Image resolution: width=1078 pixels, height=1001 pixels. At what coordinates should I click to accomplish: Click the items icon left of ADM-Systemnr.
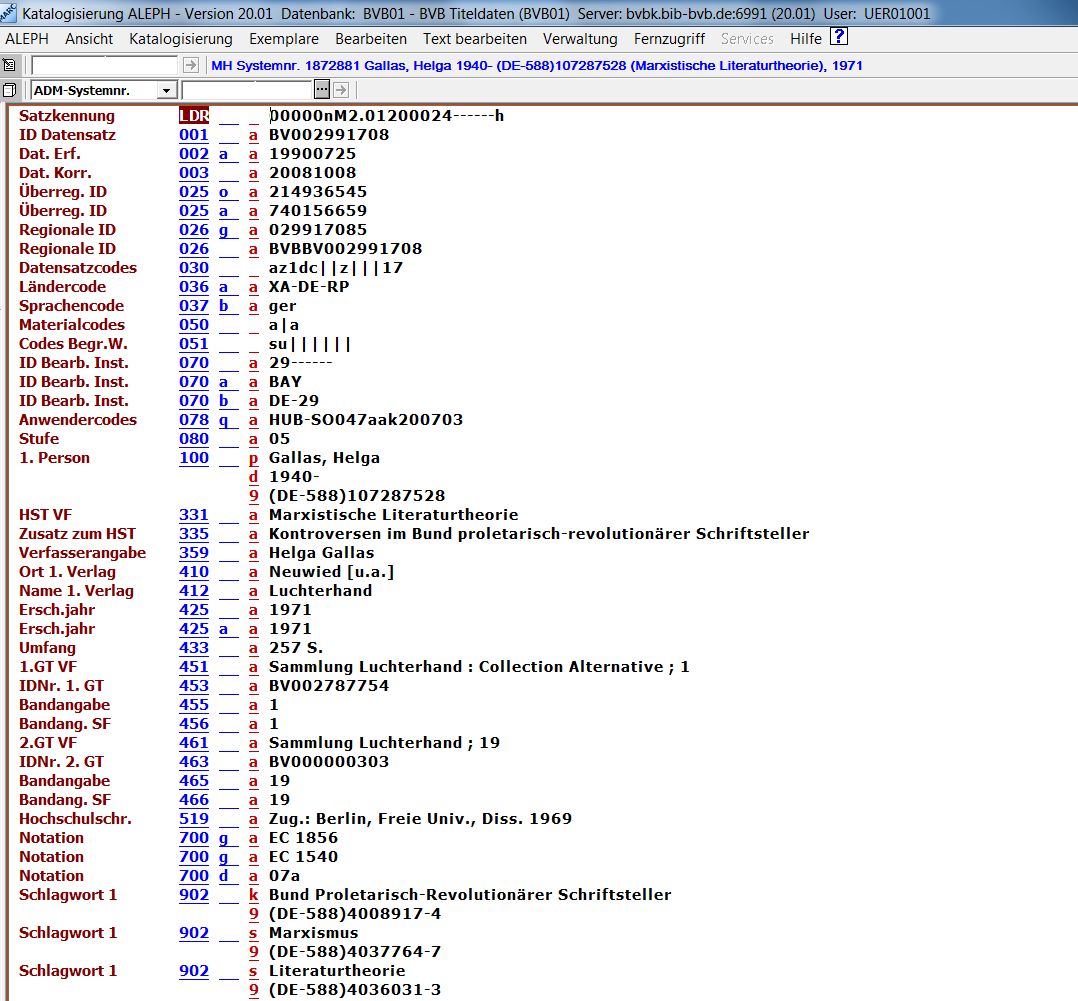pos(9,90)
